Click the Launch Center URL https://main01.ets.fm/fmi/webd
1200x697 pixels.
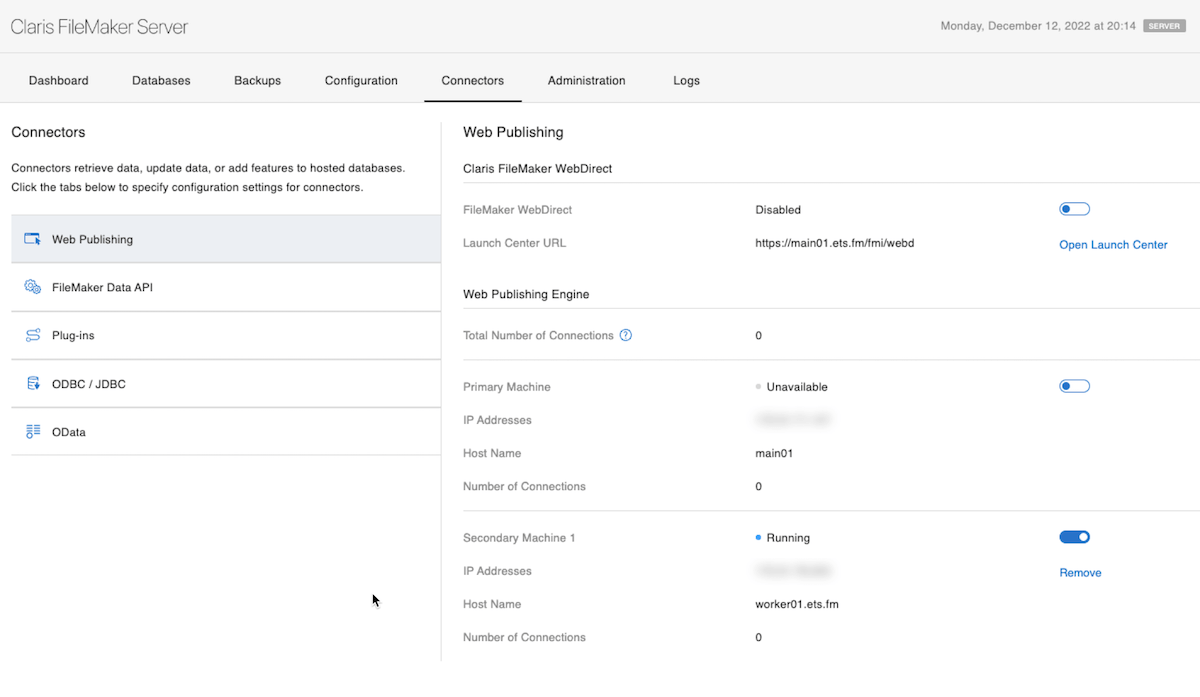tap(835, 243)
